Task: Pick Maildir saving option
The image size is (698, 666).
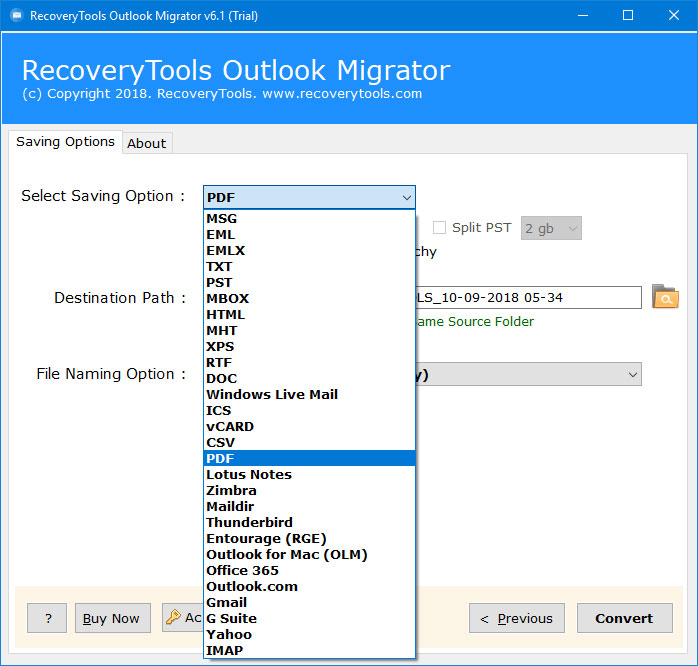Action: point(309,507)
